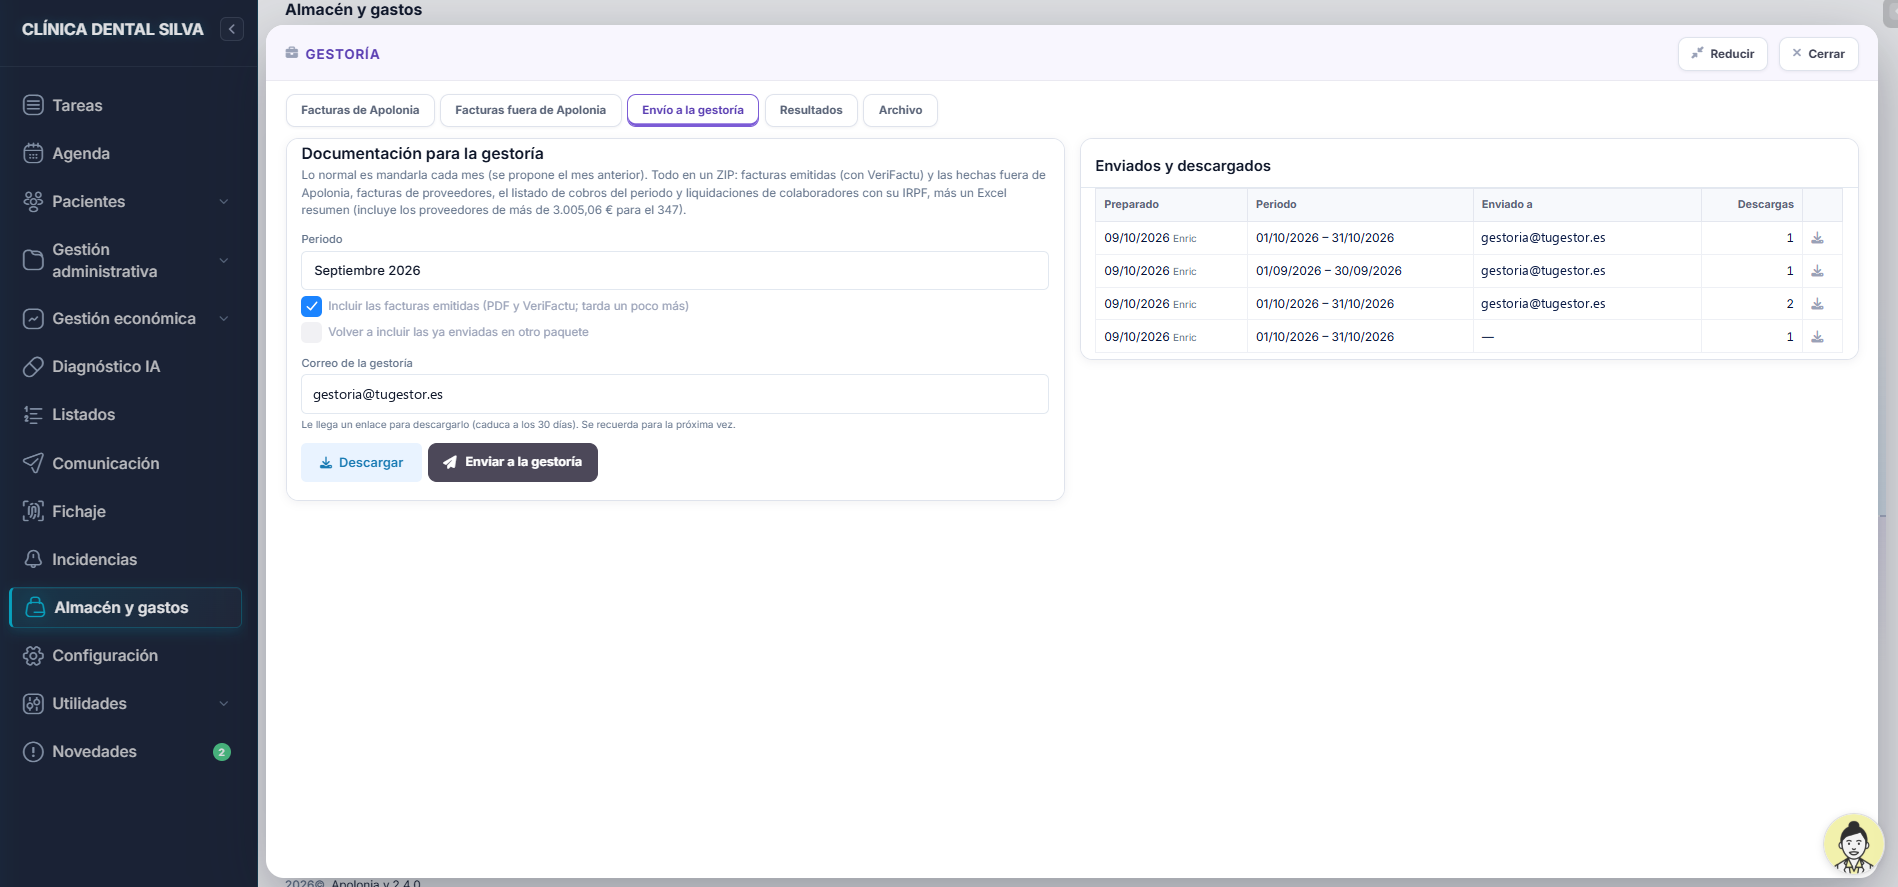The image size is (1898, 887).
Task: Click the Agenda calendar icon
Action: click(x=33, y=153)
